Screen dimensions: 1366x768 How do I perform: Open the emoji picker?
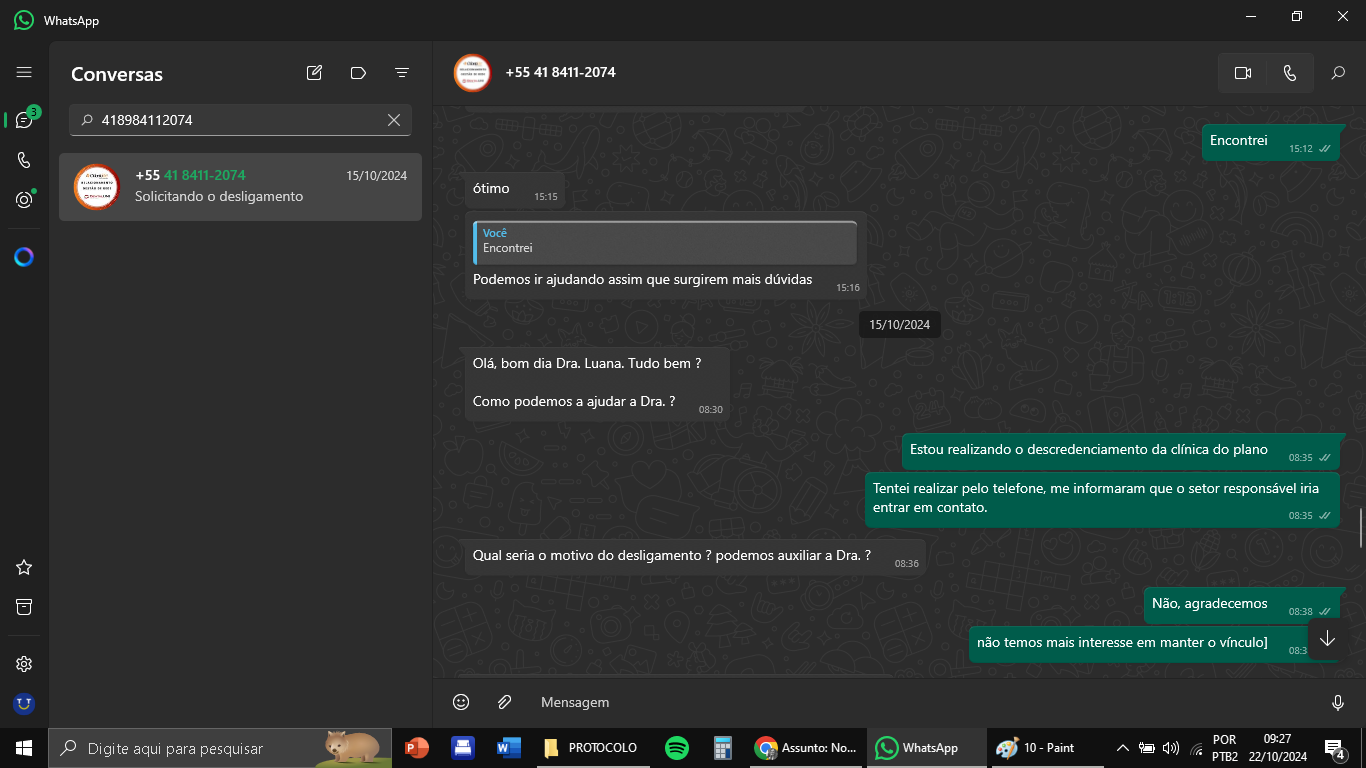pyautogui.click(x=461, y=702)
